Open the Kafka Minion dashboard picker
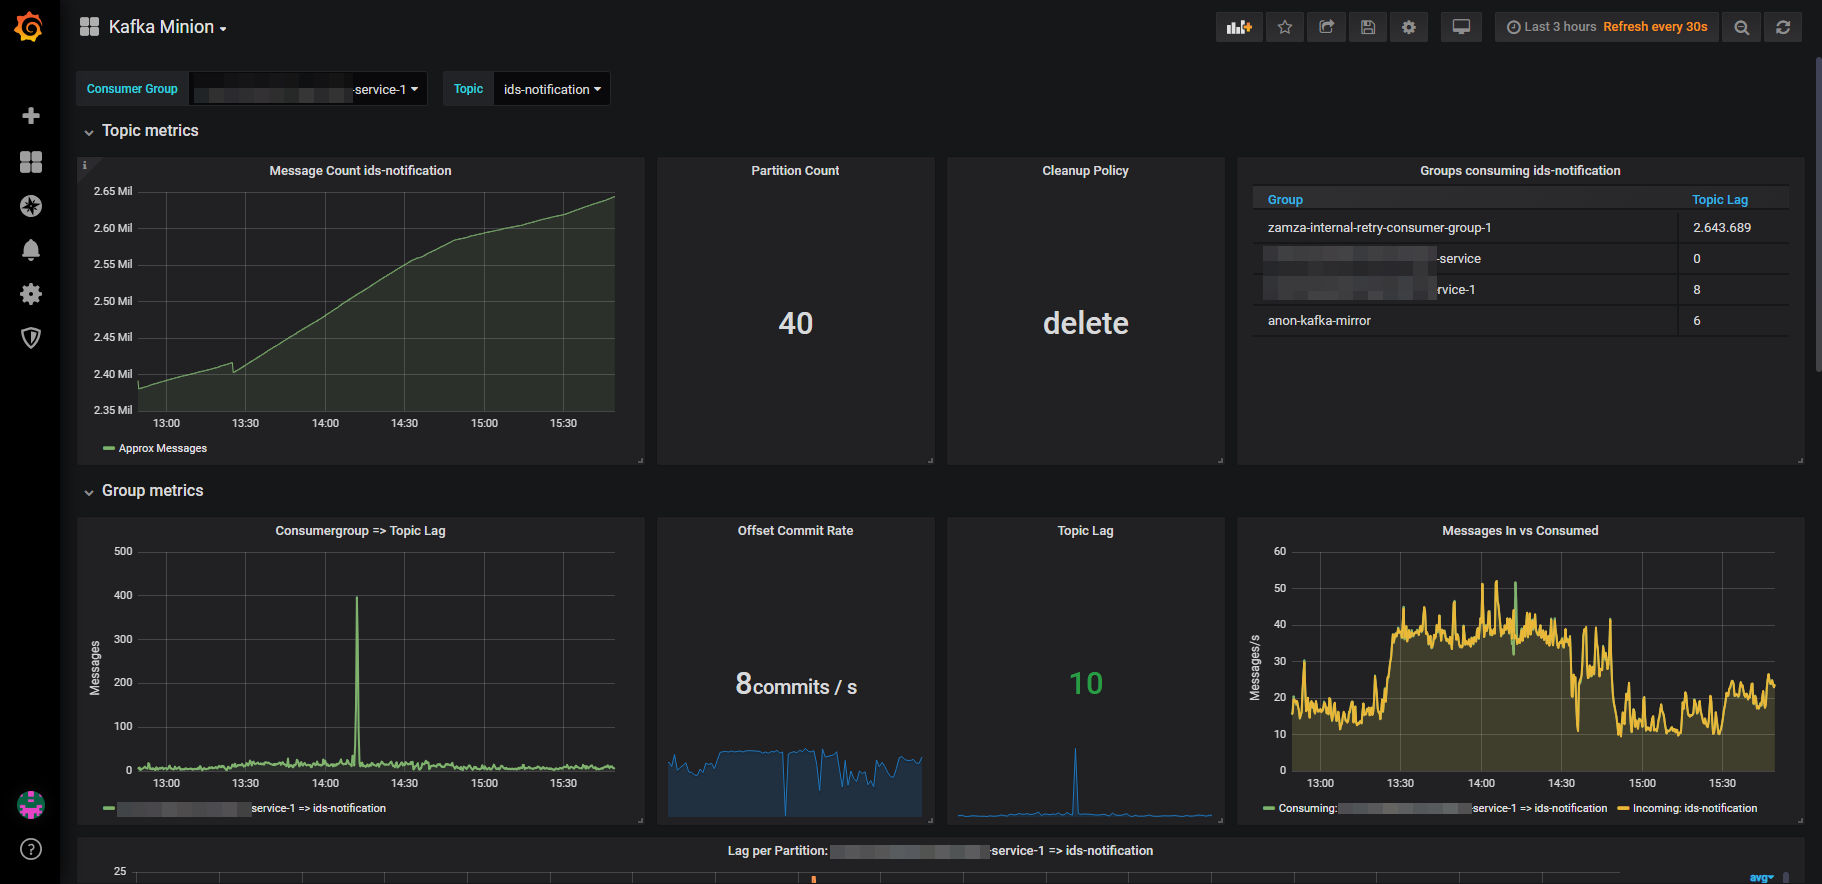This screenshot has height=884, width=1822. [167, 27]
